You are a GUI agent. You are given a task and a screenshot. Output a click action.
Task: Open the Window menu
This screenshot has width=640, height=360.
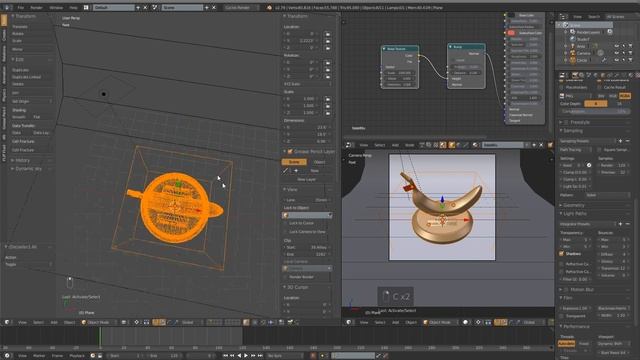(56, 7)
